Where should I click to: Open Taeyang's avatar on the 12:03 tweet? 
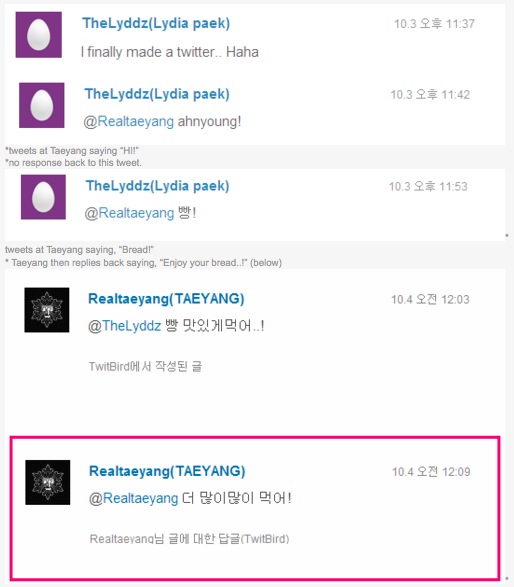click(47, 310)
